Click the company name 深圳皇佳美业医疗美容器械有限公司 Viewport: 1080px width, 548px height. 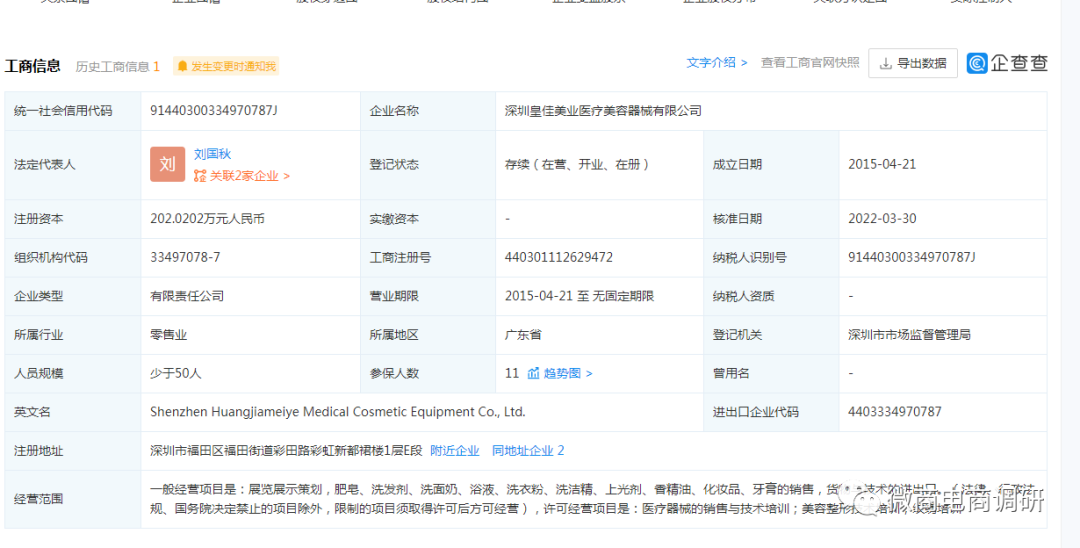pyautogui.click(x=603, y=111)
